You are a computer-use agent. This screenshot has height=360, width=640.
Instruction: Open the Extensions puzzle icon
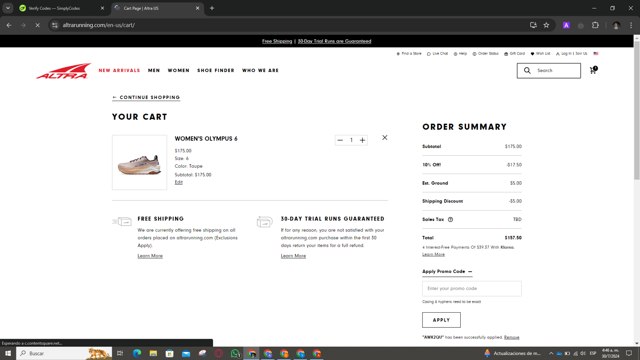click(x=595, y=25)
